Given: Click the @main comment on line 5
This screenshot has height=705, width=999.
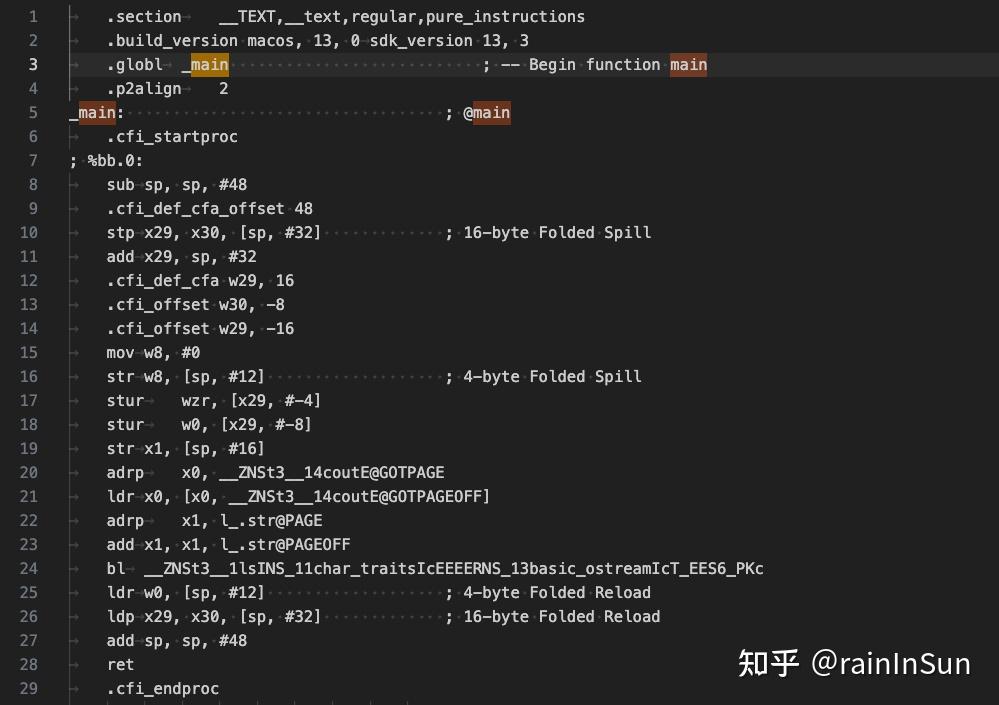Looking at the screenshot, I should (x=486, y=113).
